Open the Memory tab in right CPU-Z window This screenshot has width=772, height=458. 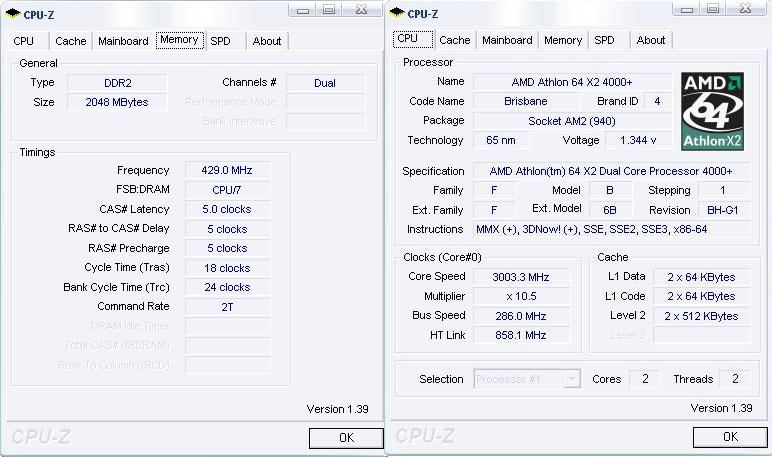tap(563, 40)
